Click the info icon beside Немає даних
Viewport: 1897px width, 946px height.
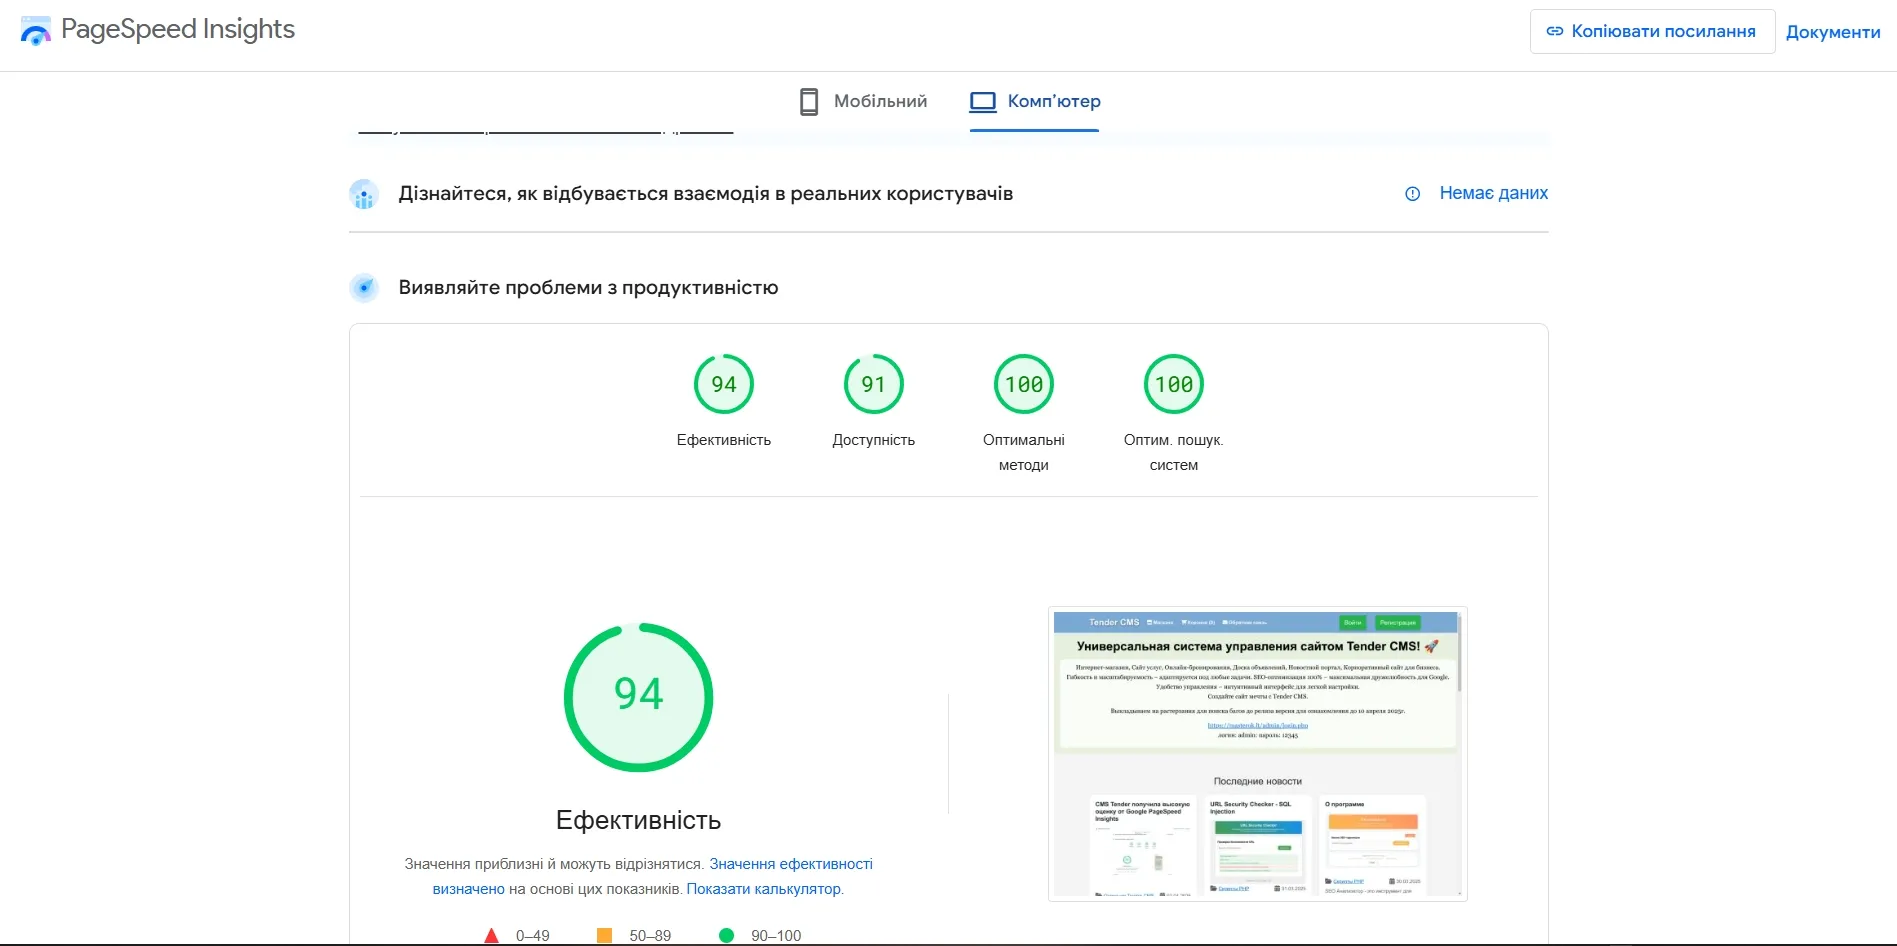coord(1412,194)
